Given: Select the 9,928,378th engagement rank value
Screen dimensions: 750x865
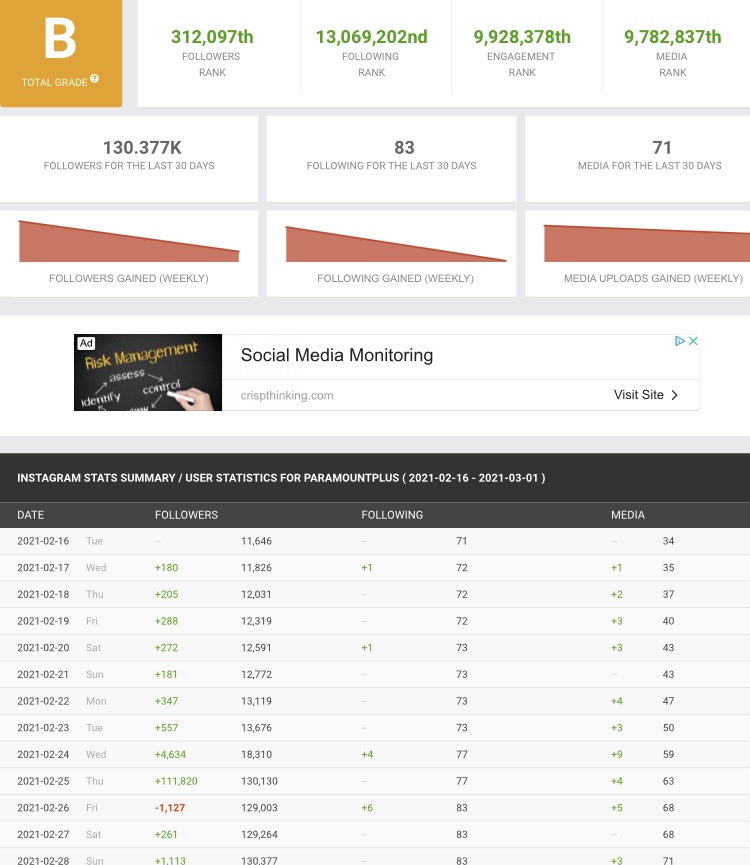Looking at the screenshot, I should coord(522,37).
